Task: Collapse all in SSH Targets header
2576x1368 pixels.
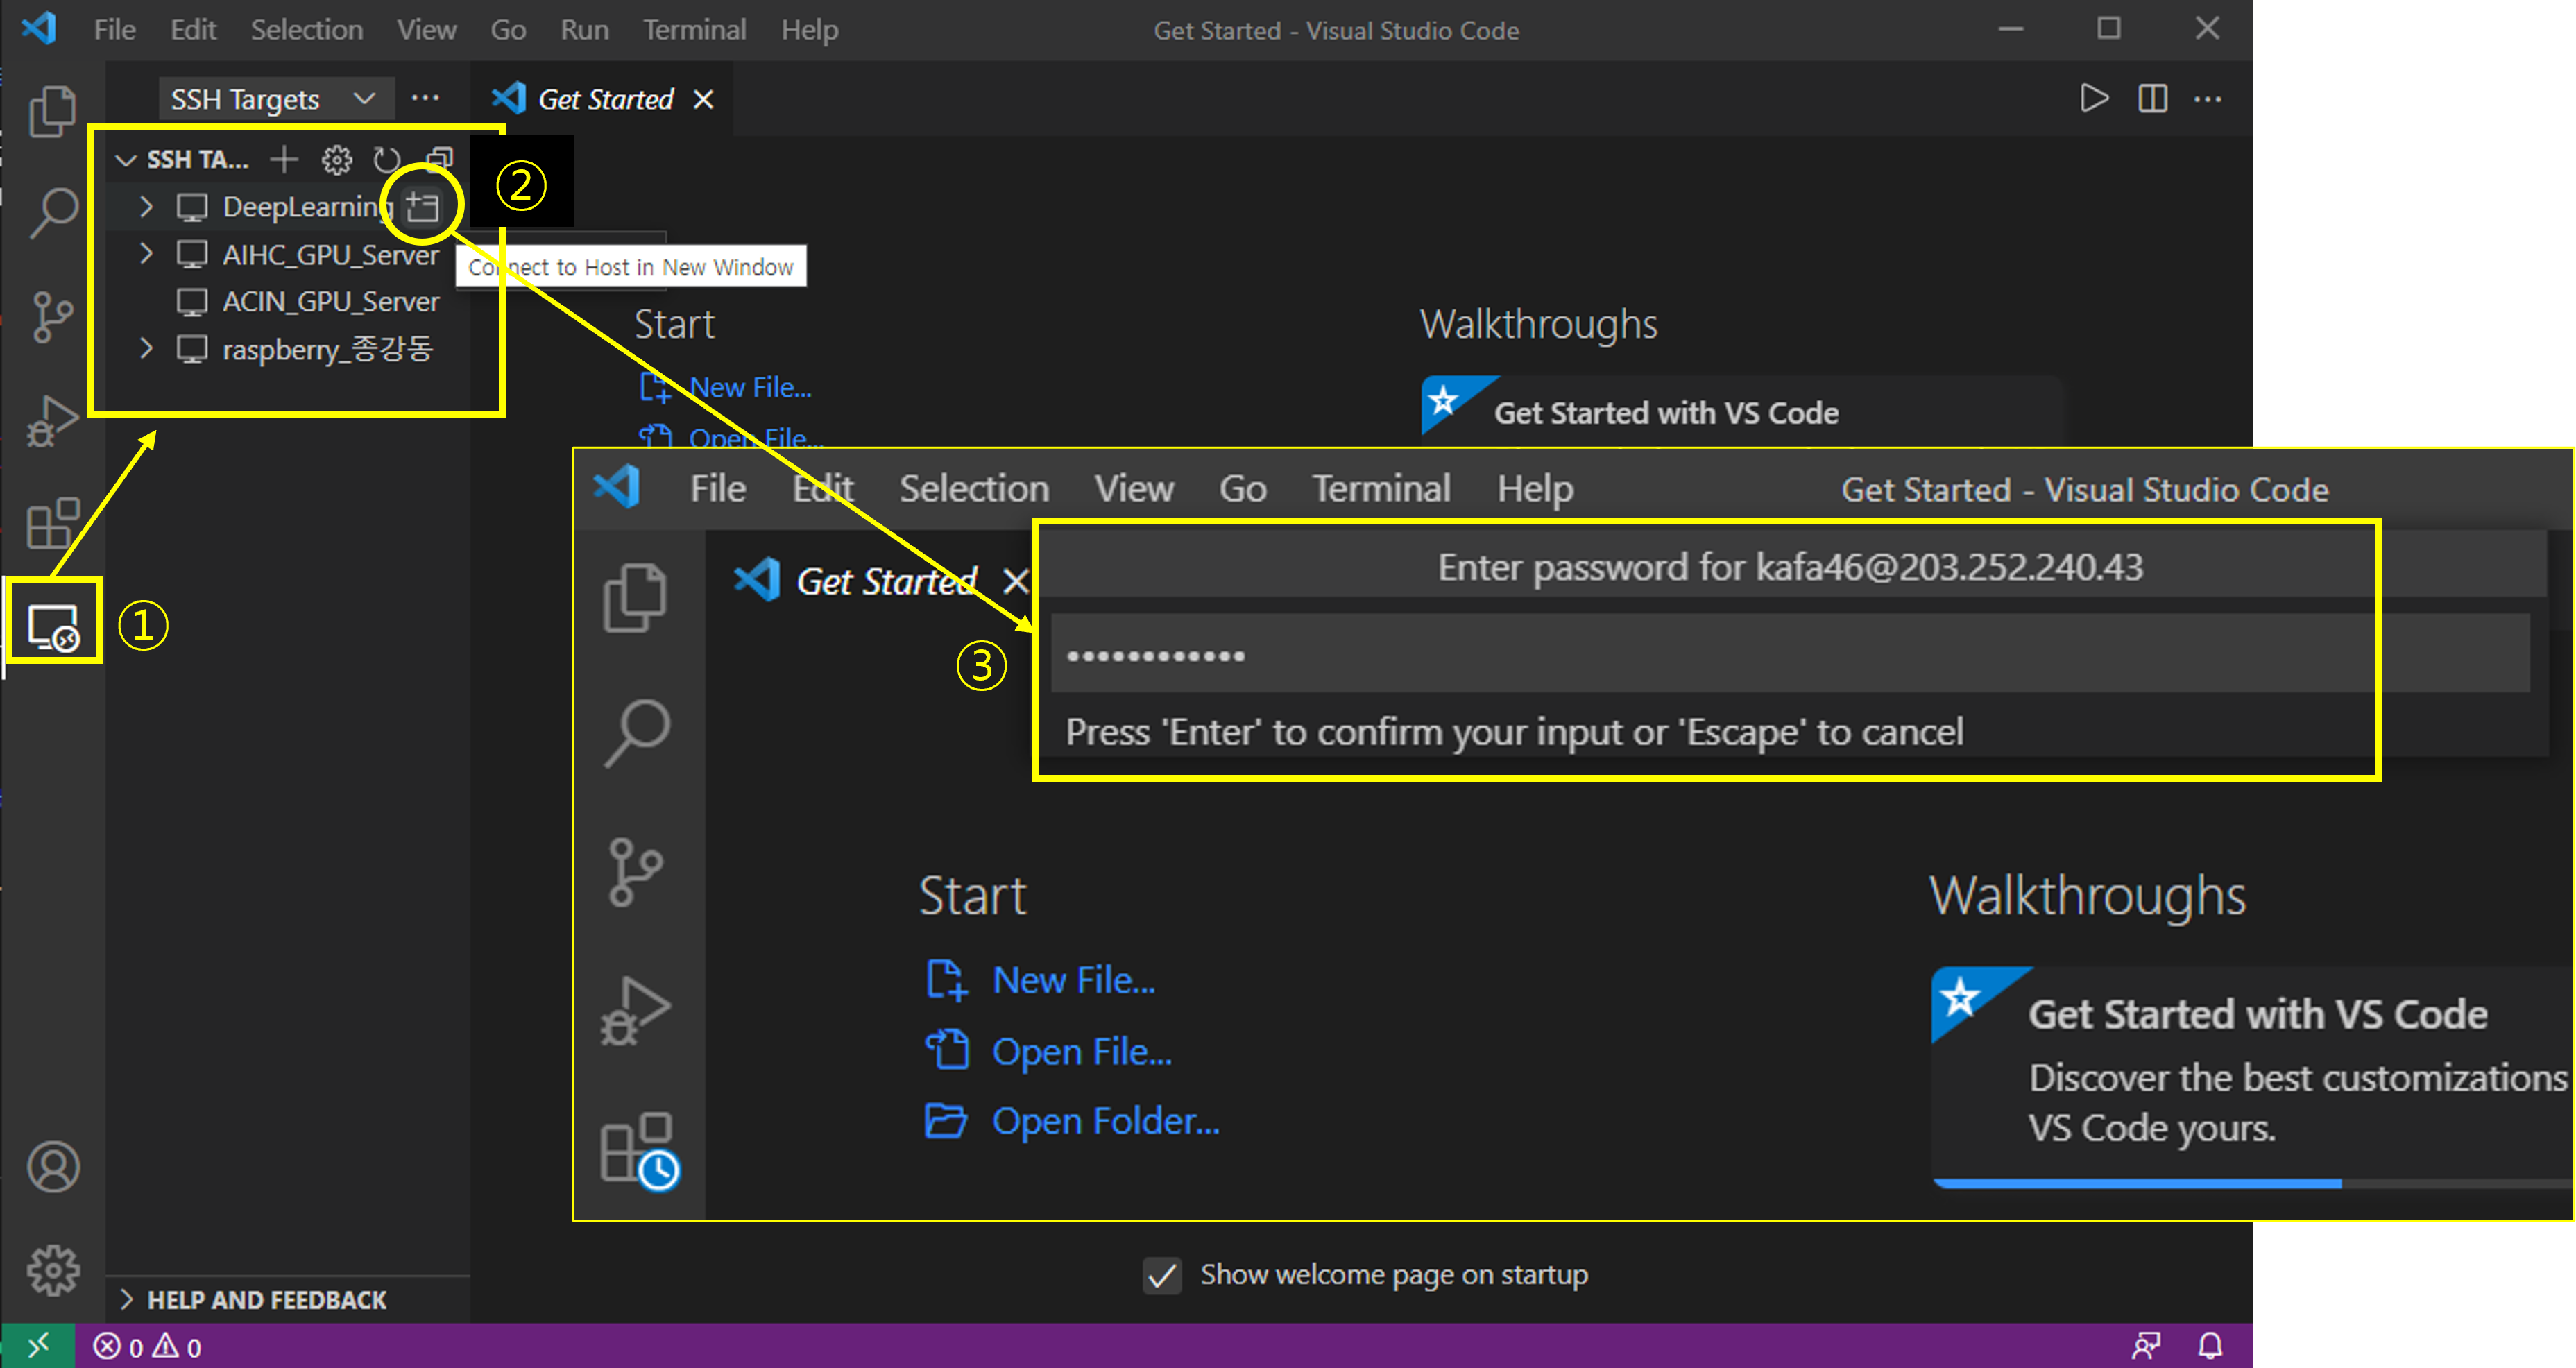Action: (440, 159)
